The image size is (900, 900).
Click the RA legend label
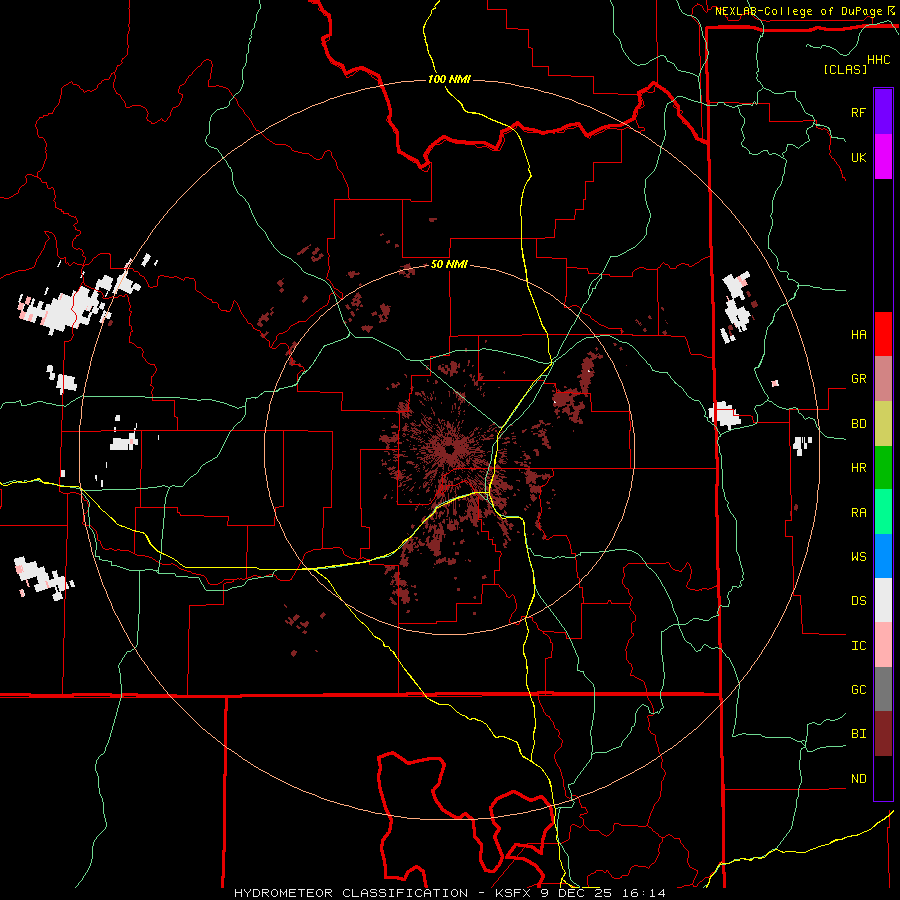pos(858,512)
